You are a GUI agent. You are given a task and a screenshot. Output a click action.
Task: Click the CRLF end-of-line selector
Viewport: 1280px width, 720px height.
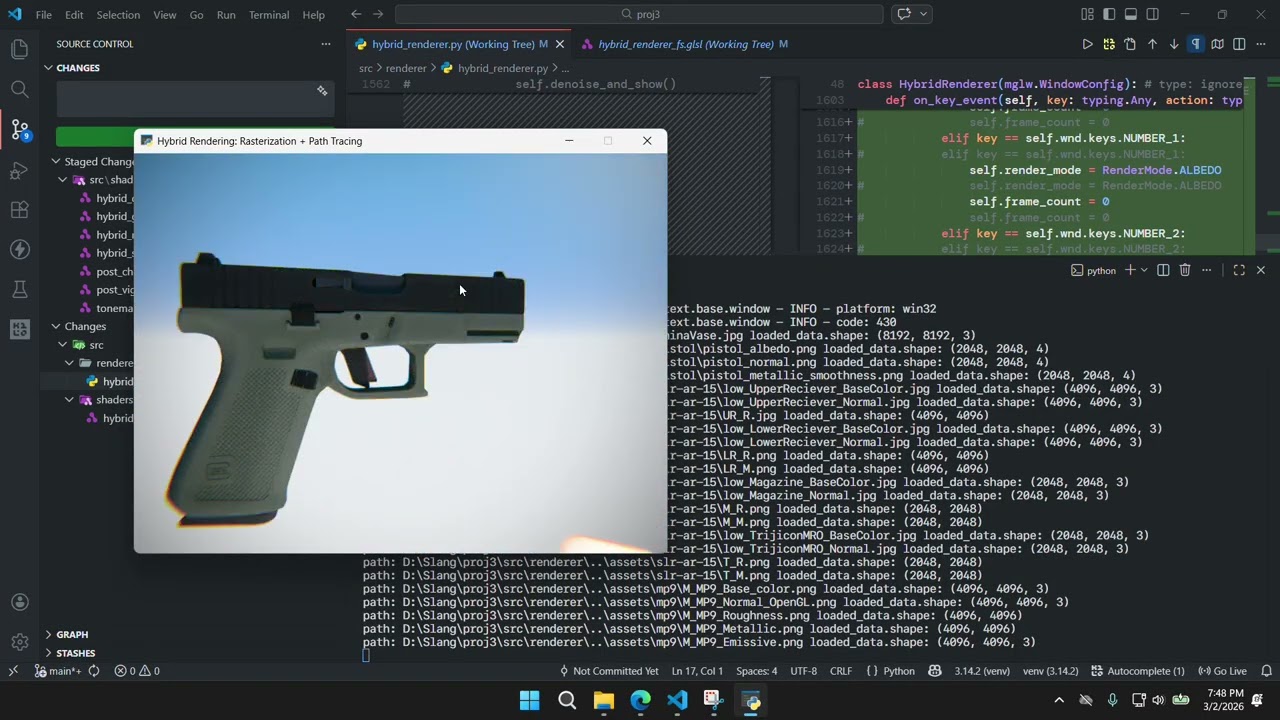(840, 671)
